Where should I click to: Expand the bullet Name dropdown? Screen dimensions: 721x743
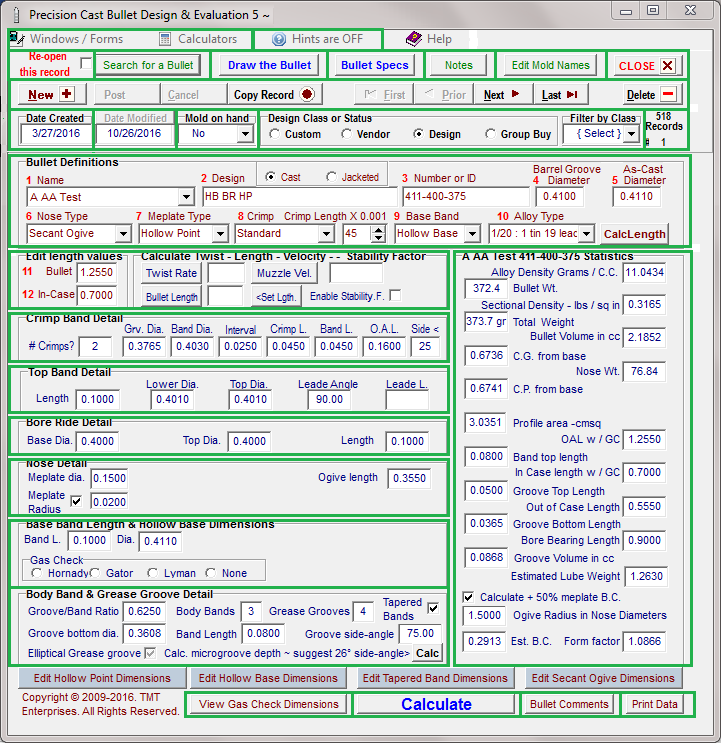click(186, 197)
